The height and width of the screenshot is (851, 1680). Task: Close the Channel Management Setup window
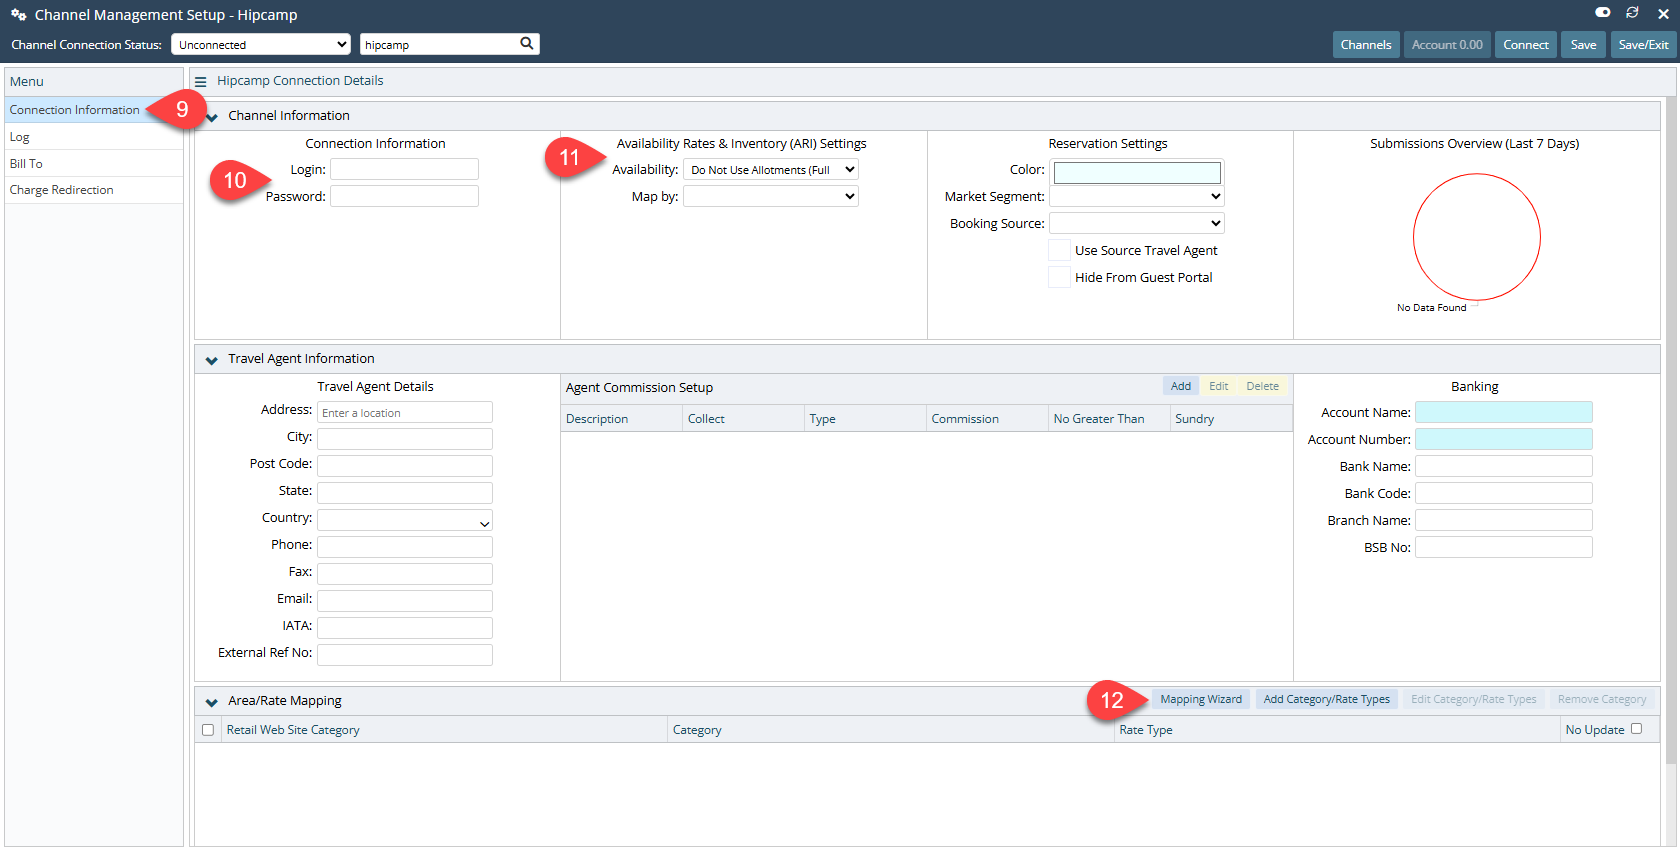pos(1663,14)
